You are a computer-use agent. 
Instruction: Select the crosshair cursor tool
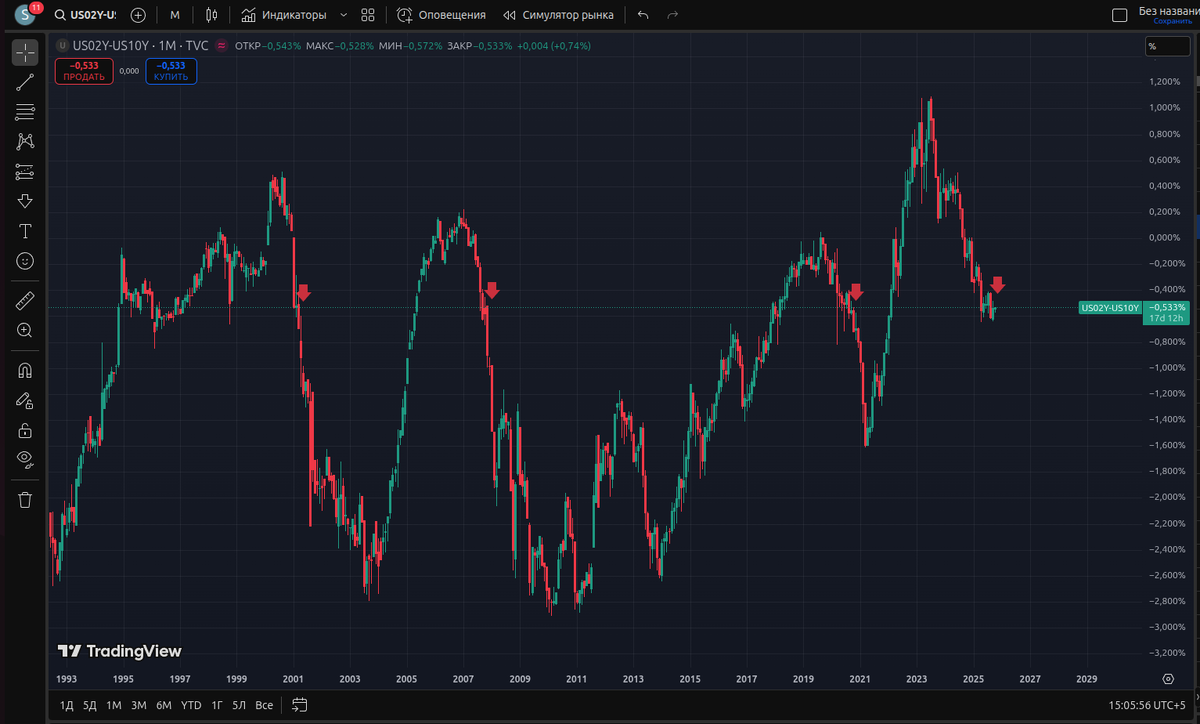click(x=25, y=52)
